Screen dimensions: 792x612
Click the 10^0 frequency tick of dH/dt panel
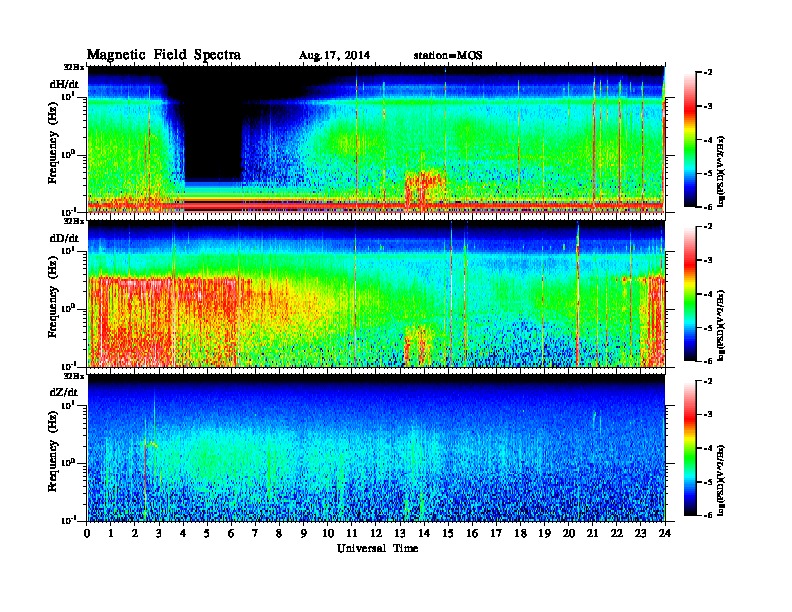coord(68,154)
